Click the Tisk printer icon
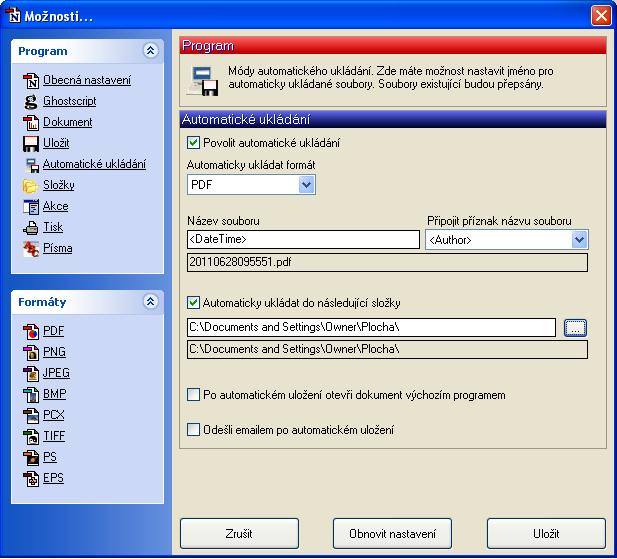Screen dimensions: 617x559 point(31,228)
